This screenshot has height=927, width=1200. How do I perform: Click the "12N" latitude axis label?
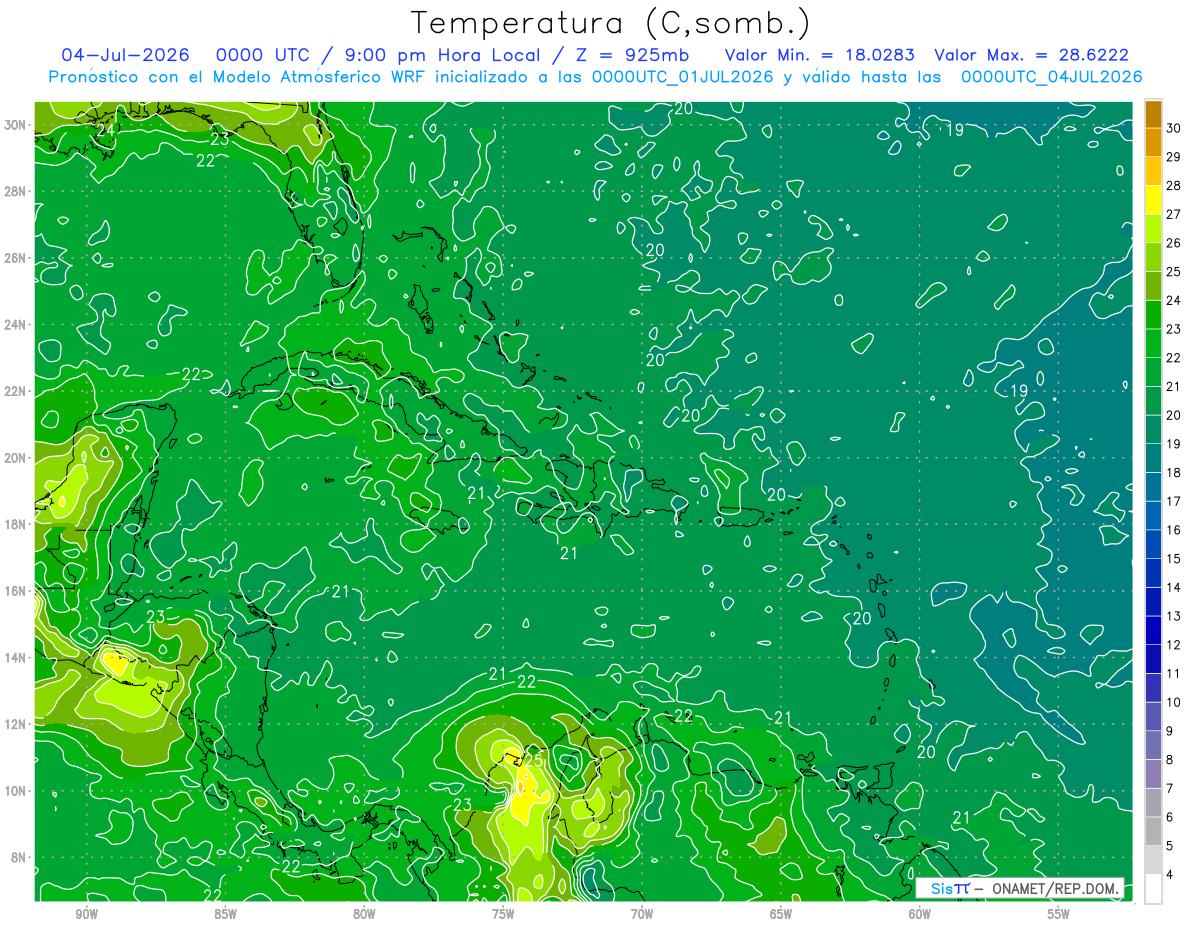(16, 724)
